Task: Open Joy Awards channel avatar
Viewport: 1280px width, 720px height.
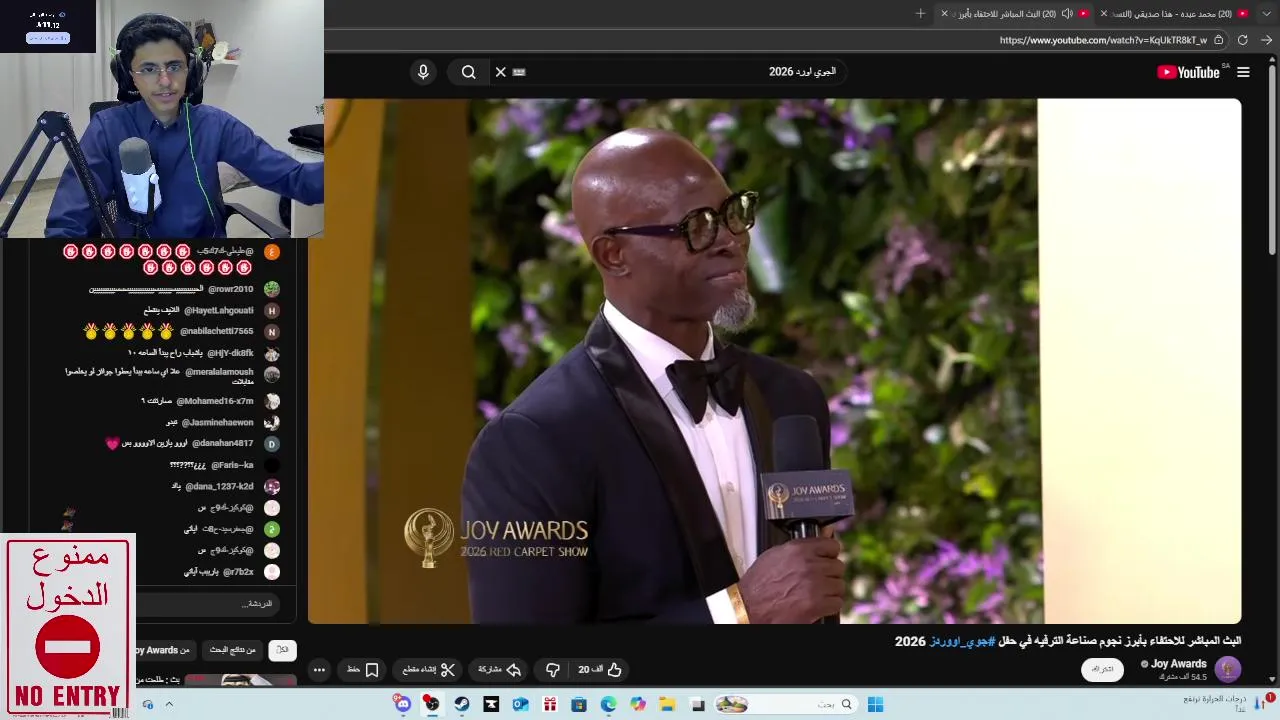Action: (1228, 669)
